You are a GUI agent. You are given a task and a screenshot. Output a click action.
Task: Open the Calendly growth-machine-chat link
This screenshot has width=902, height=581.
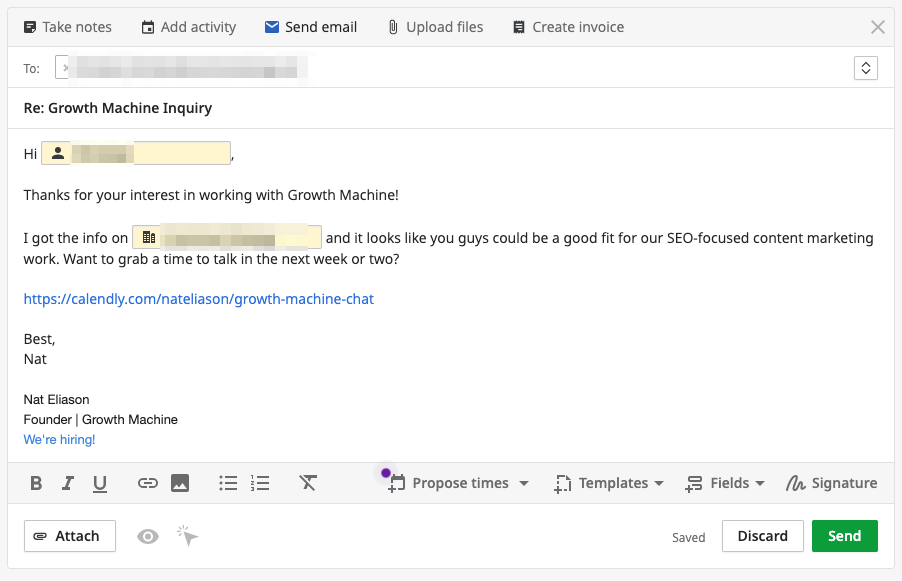pos(198,299)
